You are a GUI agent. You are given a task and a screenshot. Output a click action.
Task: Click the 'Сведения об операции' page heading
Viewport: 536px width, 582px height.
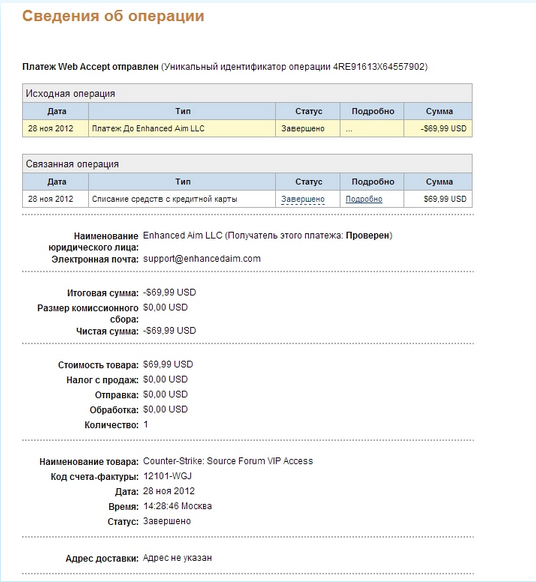point(113,16)
